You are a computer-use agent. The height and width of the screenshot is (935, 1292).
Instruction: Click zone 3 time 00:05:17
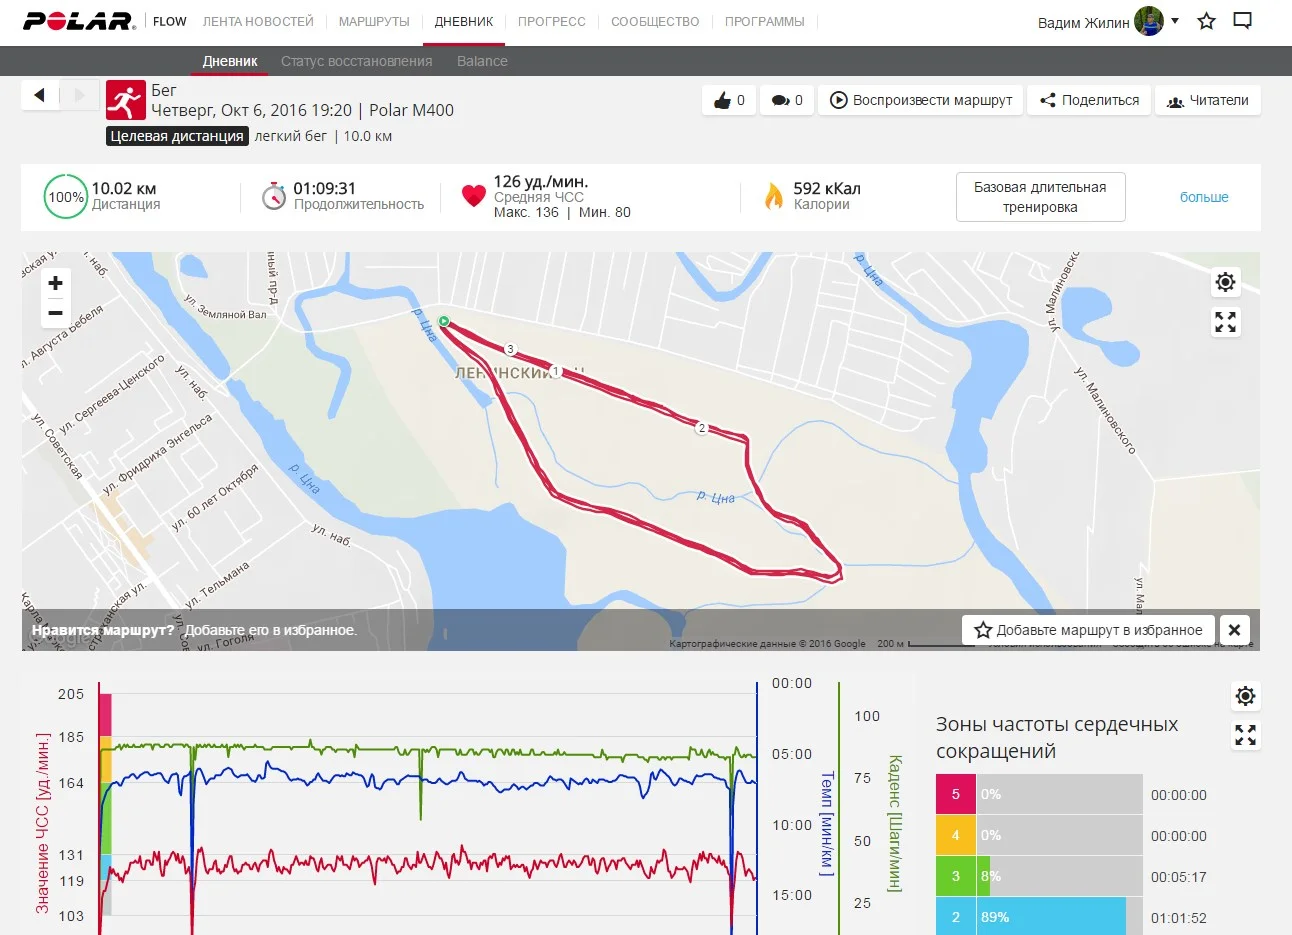coord(1179,877)
